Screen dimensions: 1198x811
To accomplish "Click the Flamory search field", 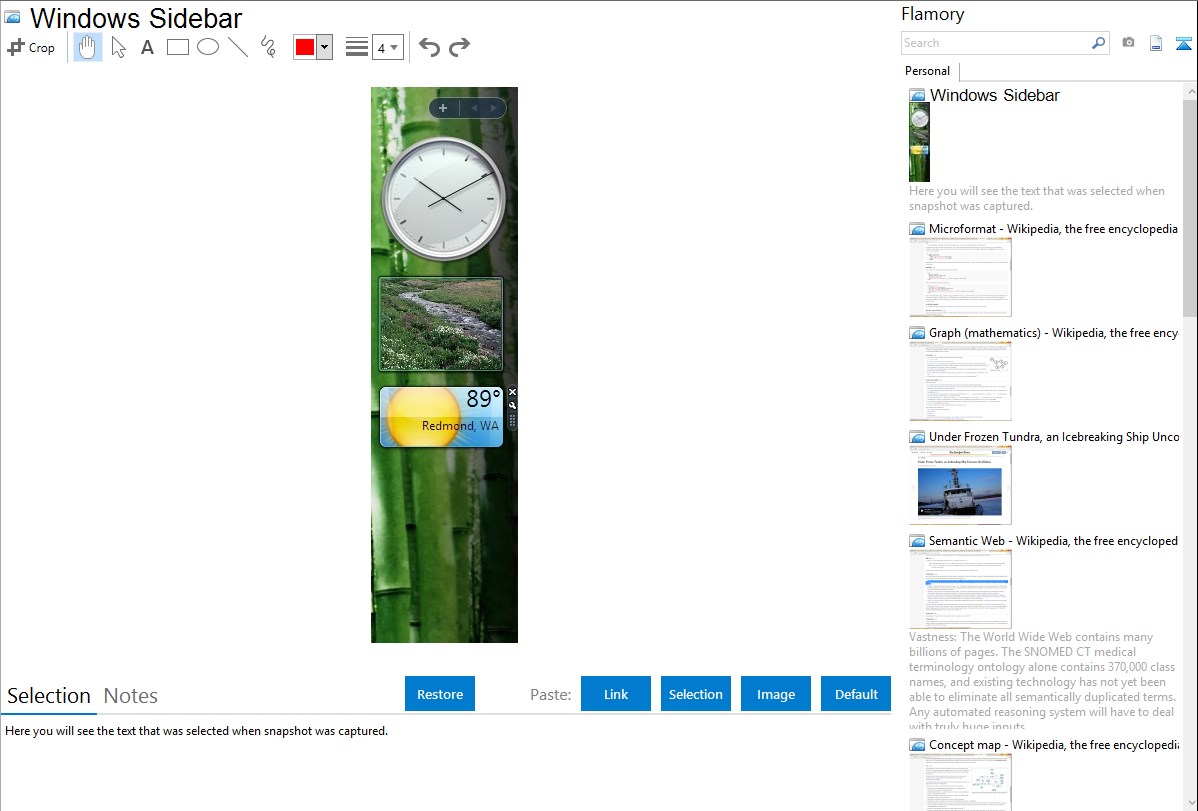I will tap(996, 43).
